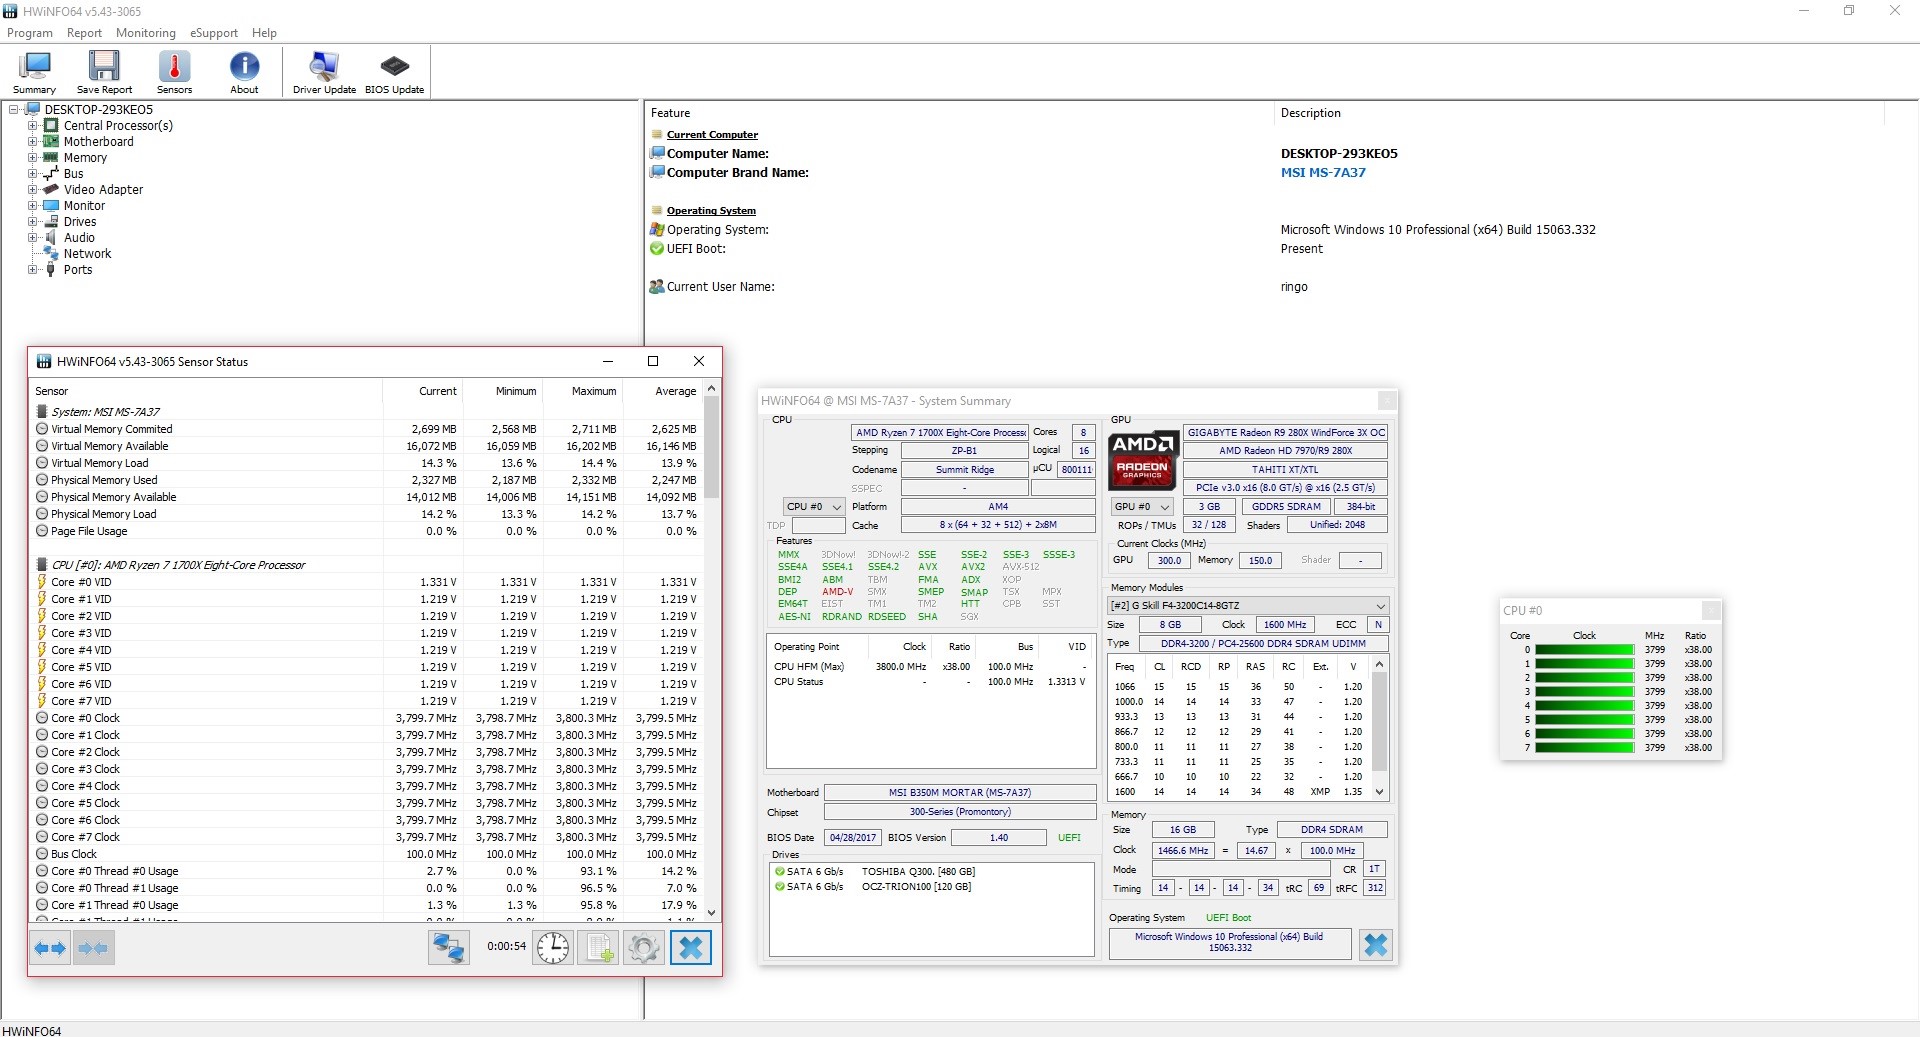Click the Operating System Windows icon
The height and width of the screenshot is (1037, 1920).
(657, 230)
